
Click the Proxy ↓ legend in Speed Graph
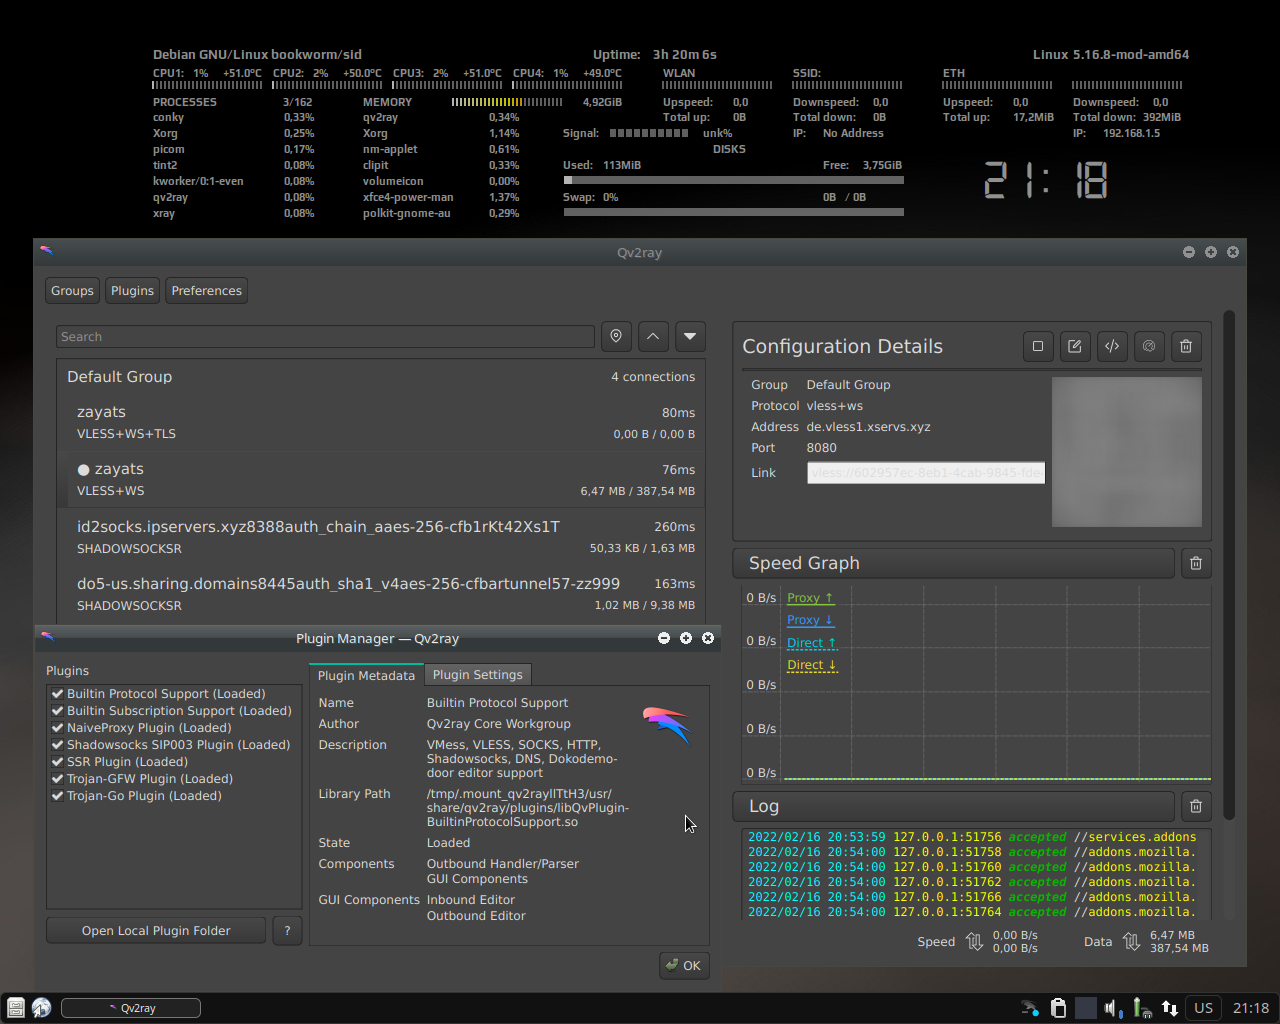click(810, 620)
